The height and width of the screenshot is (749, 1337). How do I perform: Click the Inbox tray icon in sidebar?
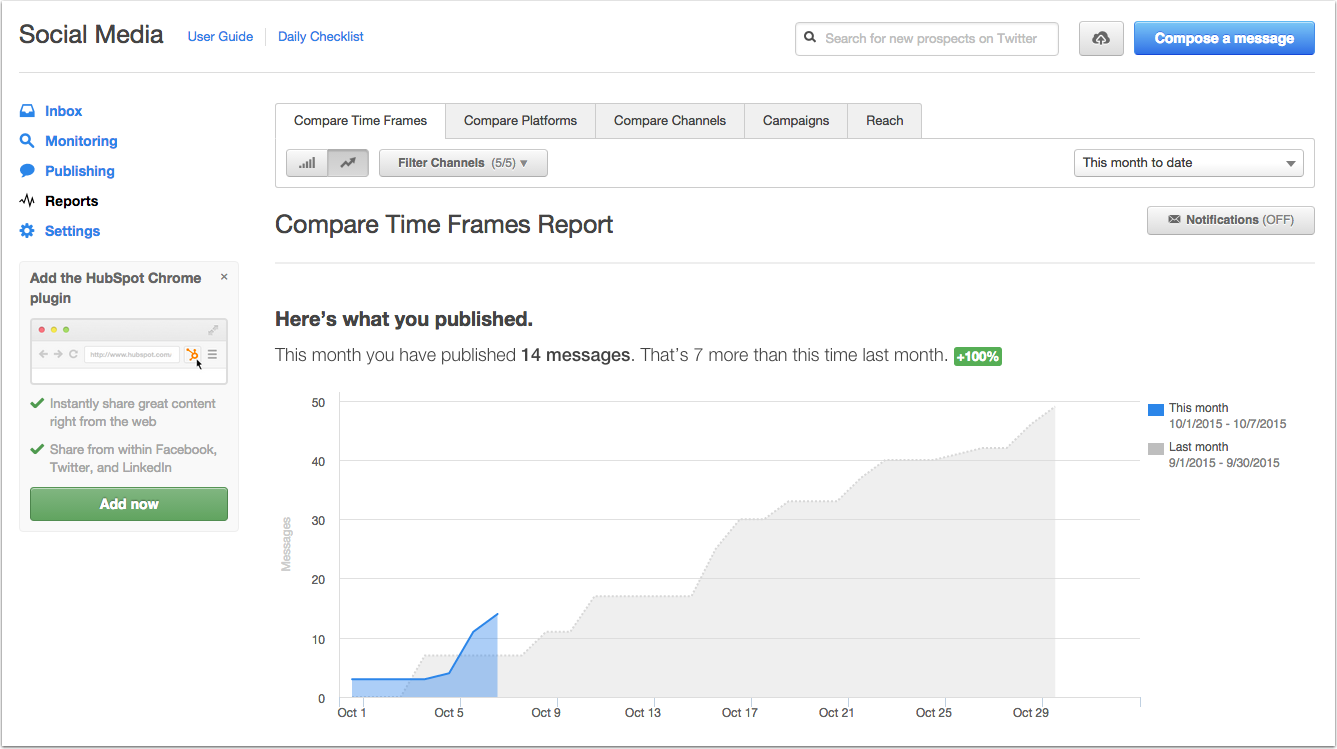pos(27,111)
